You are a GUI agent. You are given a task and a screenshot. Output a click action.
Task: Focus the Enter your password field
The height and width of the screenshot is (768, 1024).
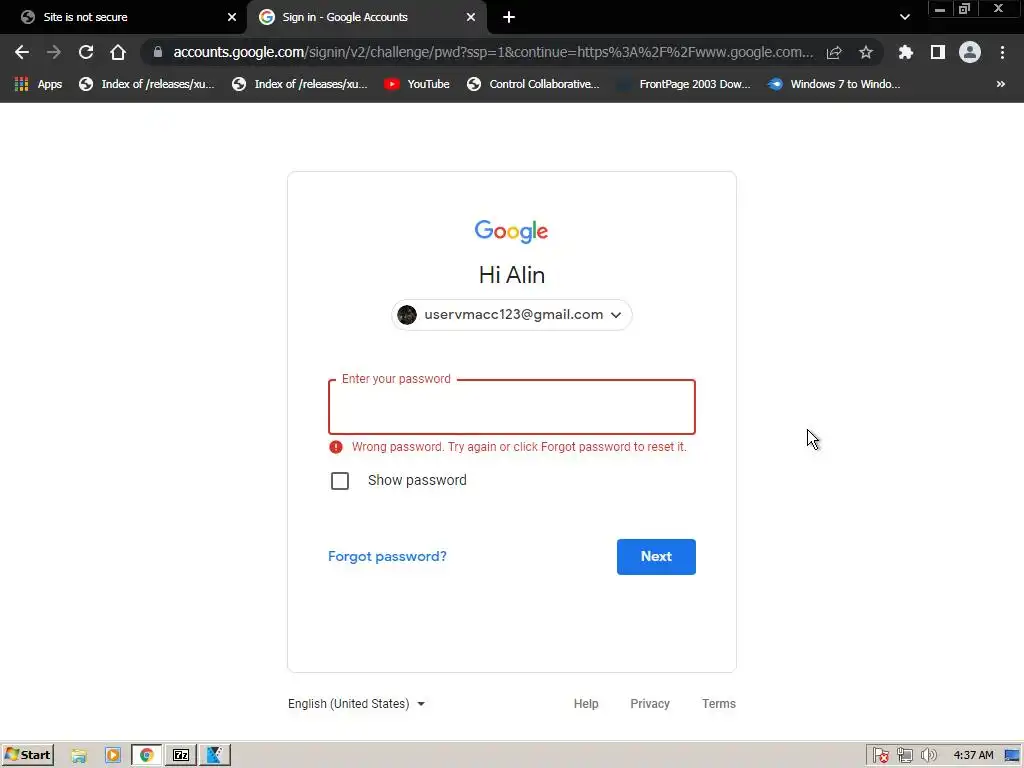pos(511,407)
